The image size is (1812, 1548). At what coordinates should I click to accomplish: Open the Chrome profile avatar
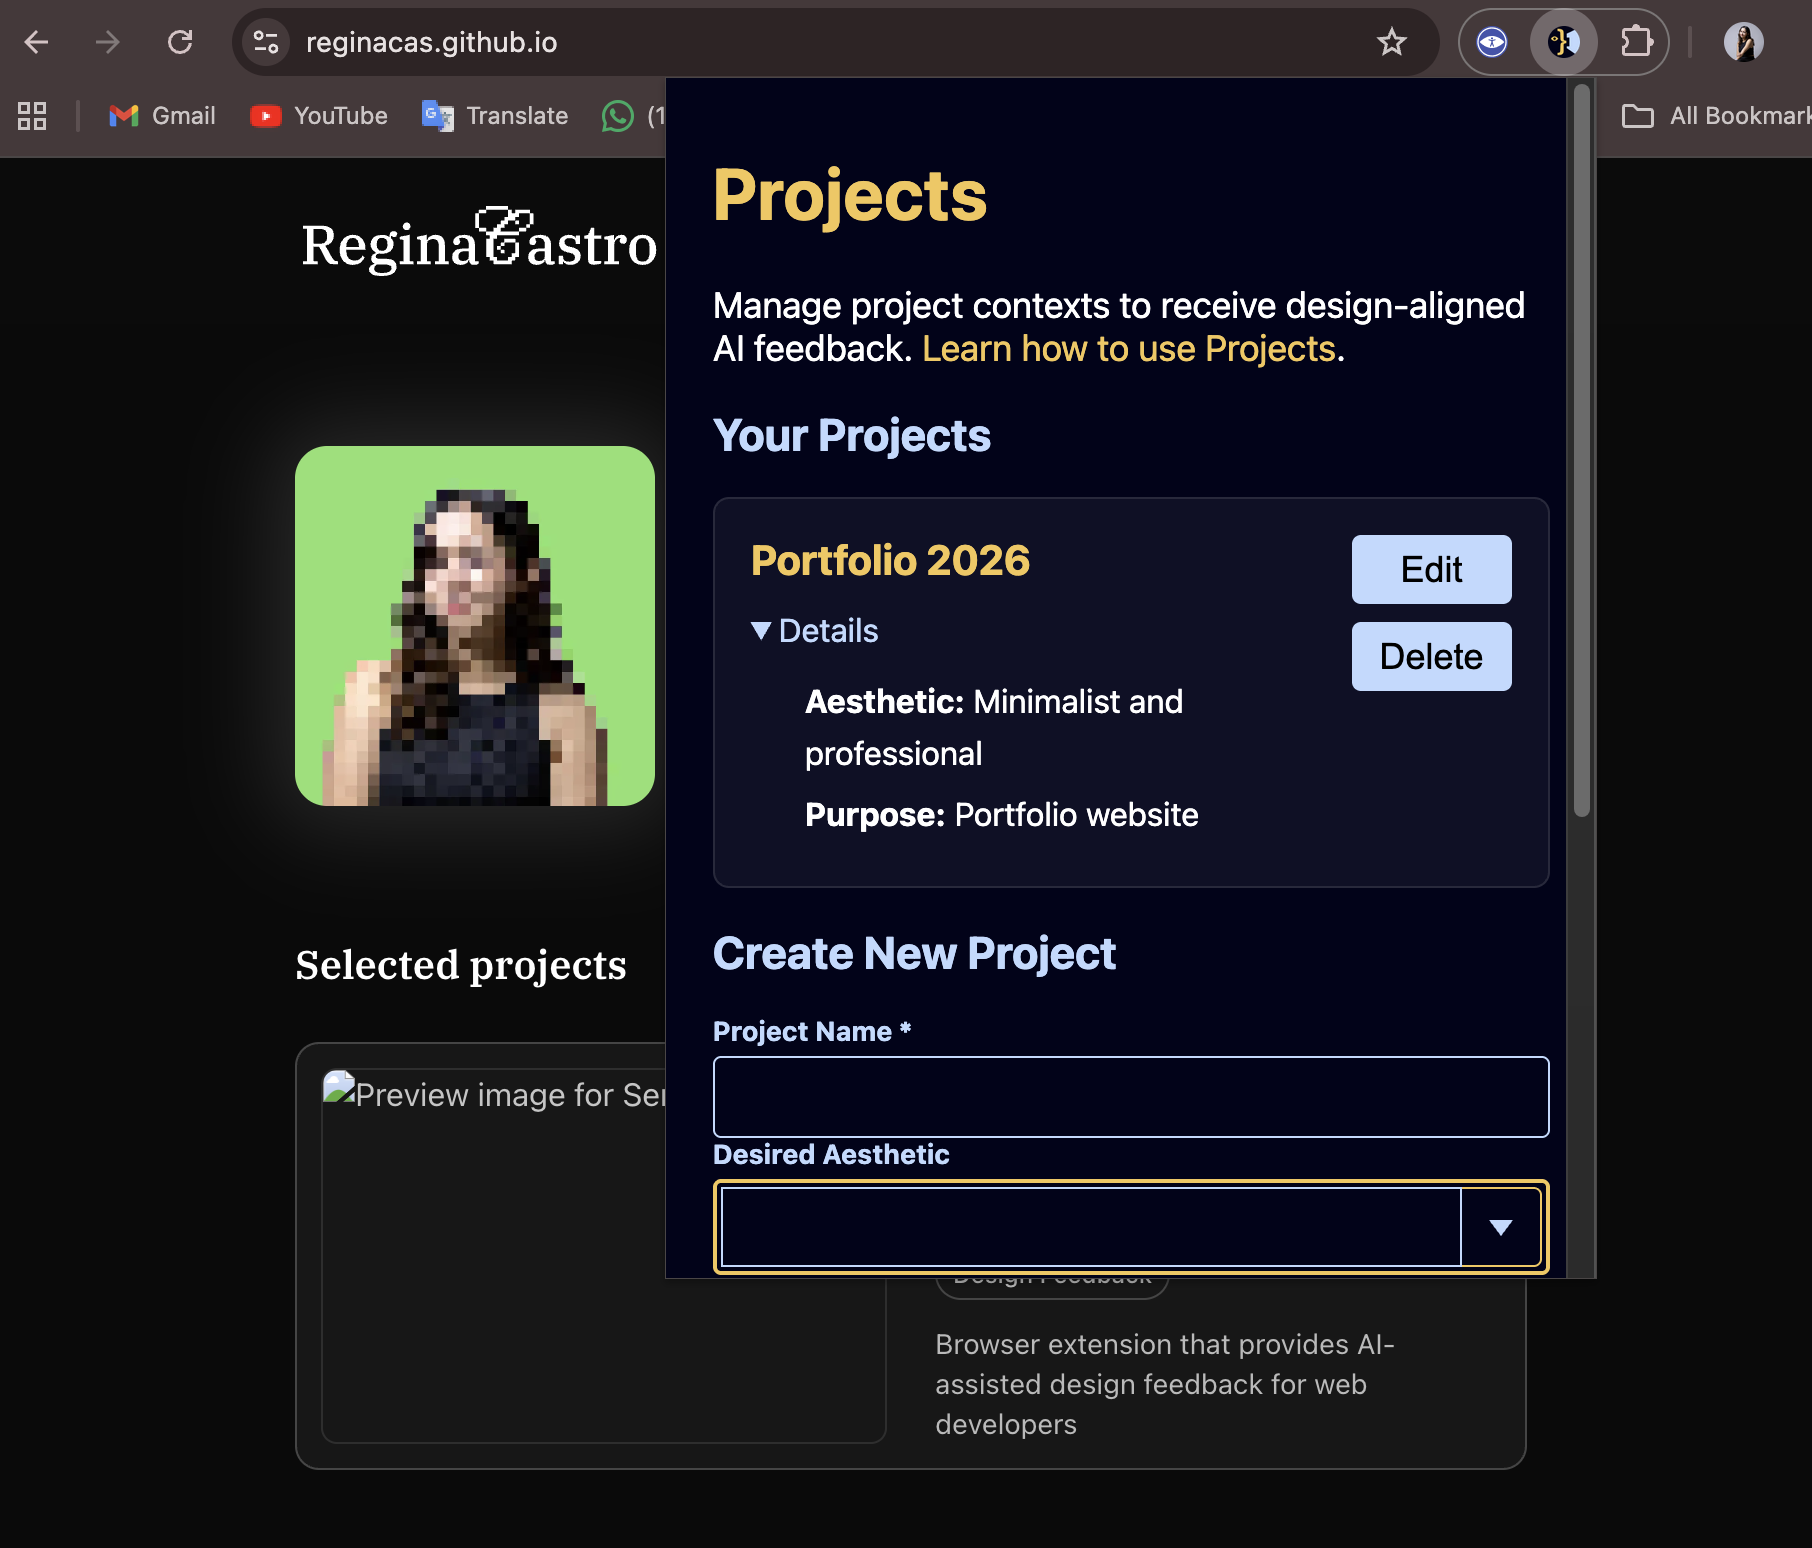point(1743,42)
